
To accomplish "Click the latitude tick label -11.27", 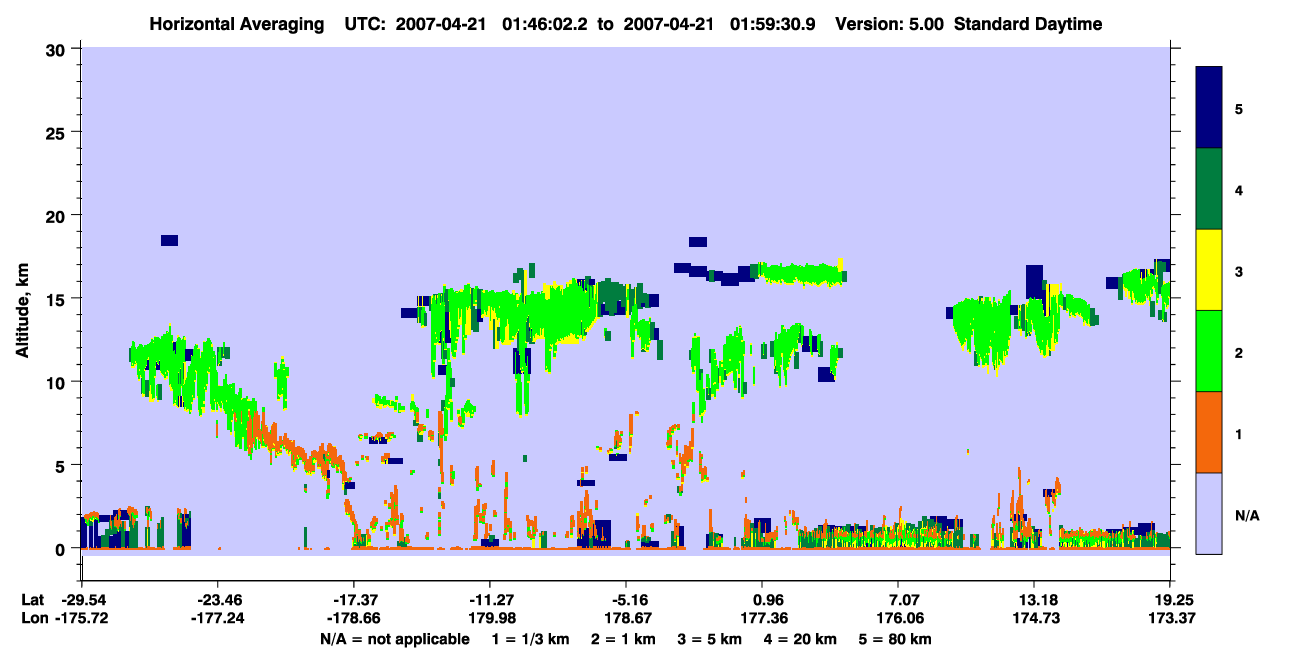I will click(x=489, y=600).
